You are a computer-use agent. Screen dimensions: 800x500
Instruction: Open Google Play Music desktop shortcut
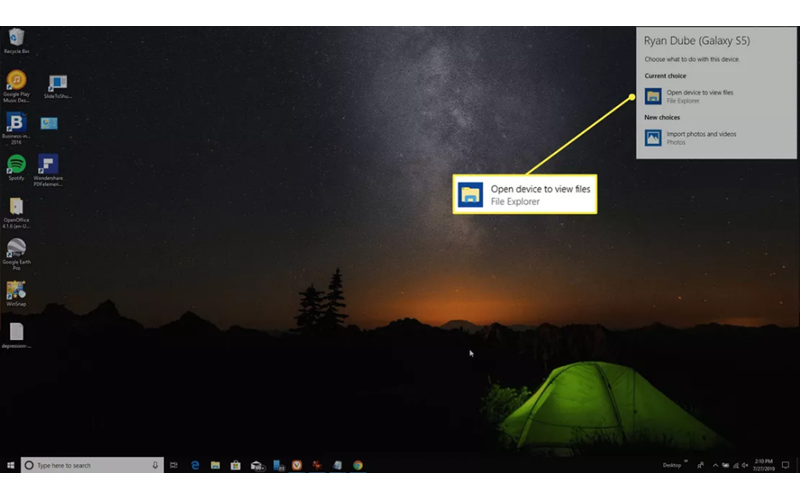coord(16,81)
